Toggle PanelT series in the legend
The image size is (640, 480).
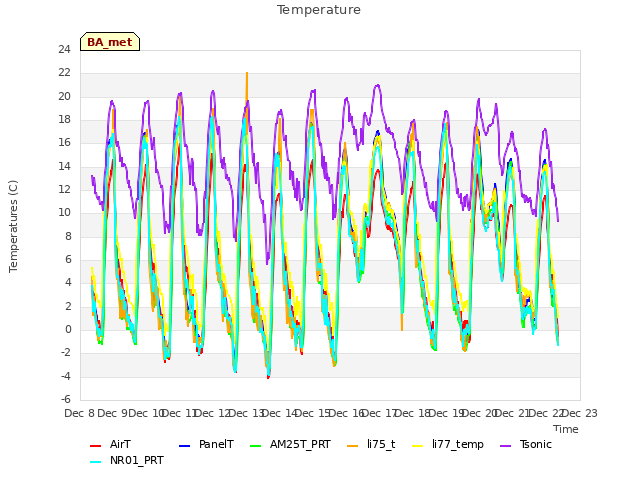[216, 444]
